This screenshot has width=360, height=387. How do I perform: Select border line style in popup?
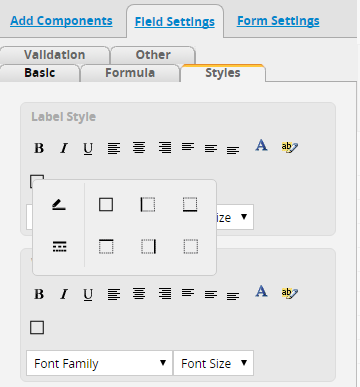60,246
